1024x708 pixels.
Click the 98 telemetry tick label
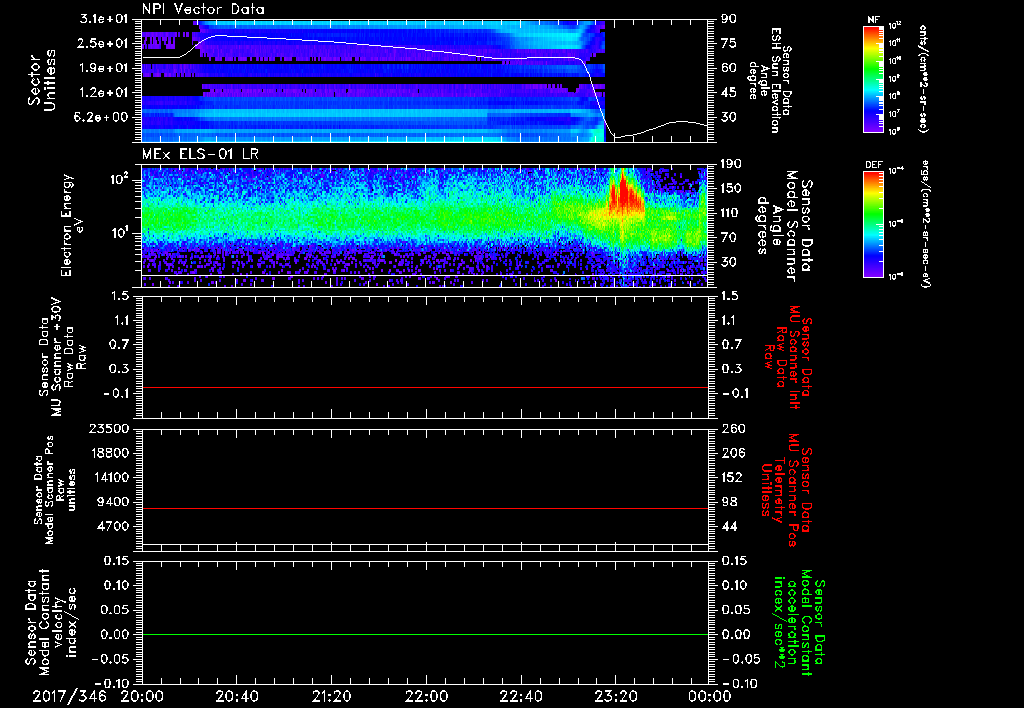(729, 502)
